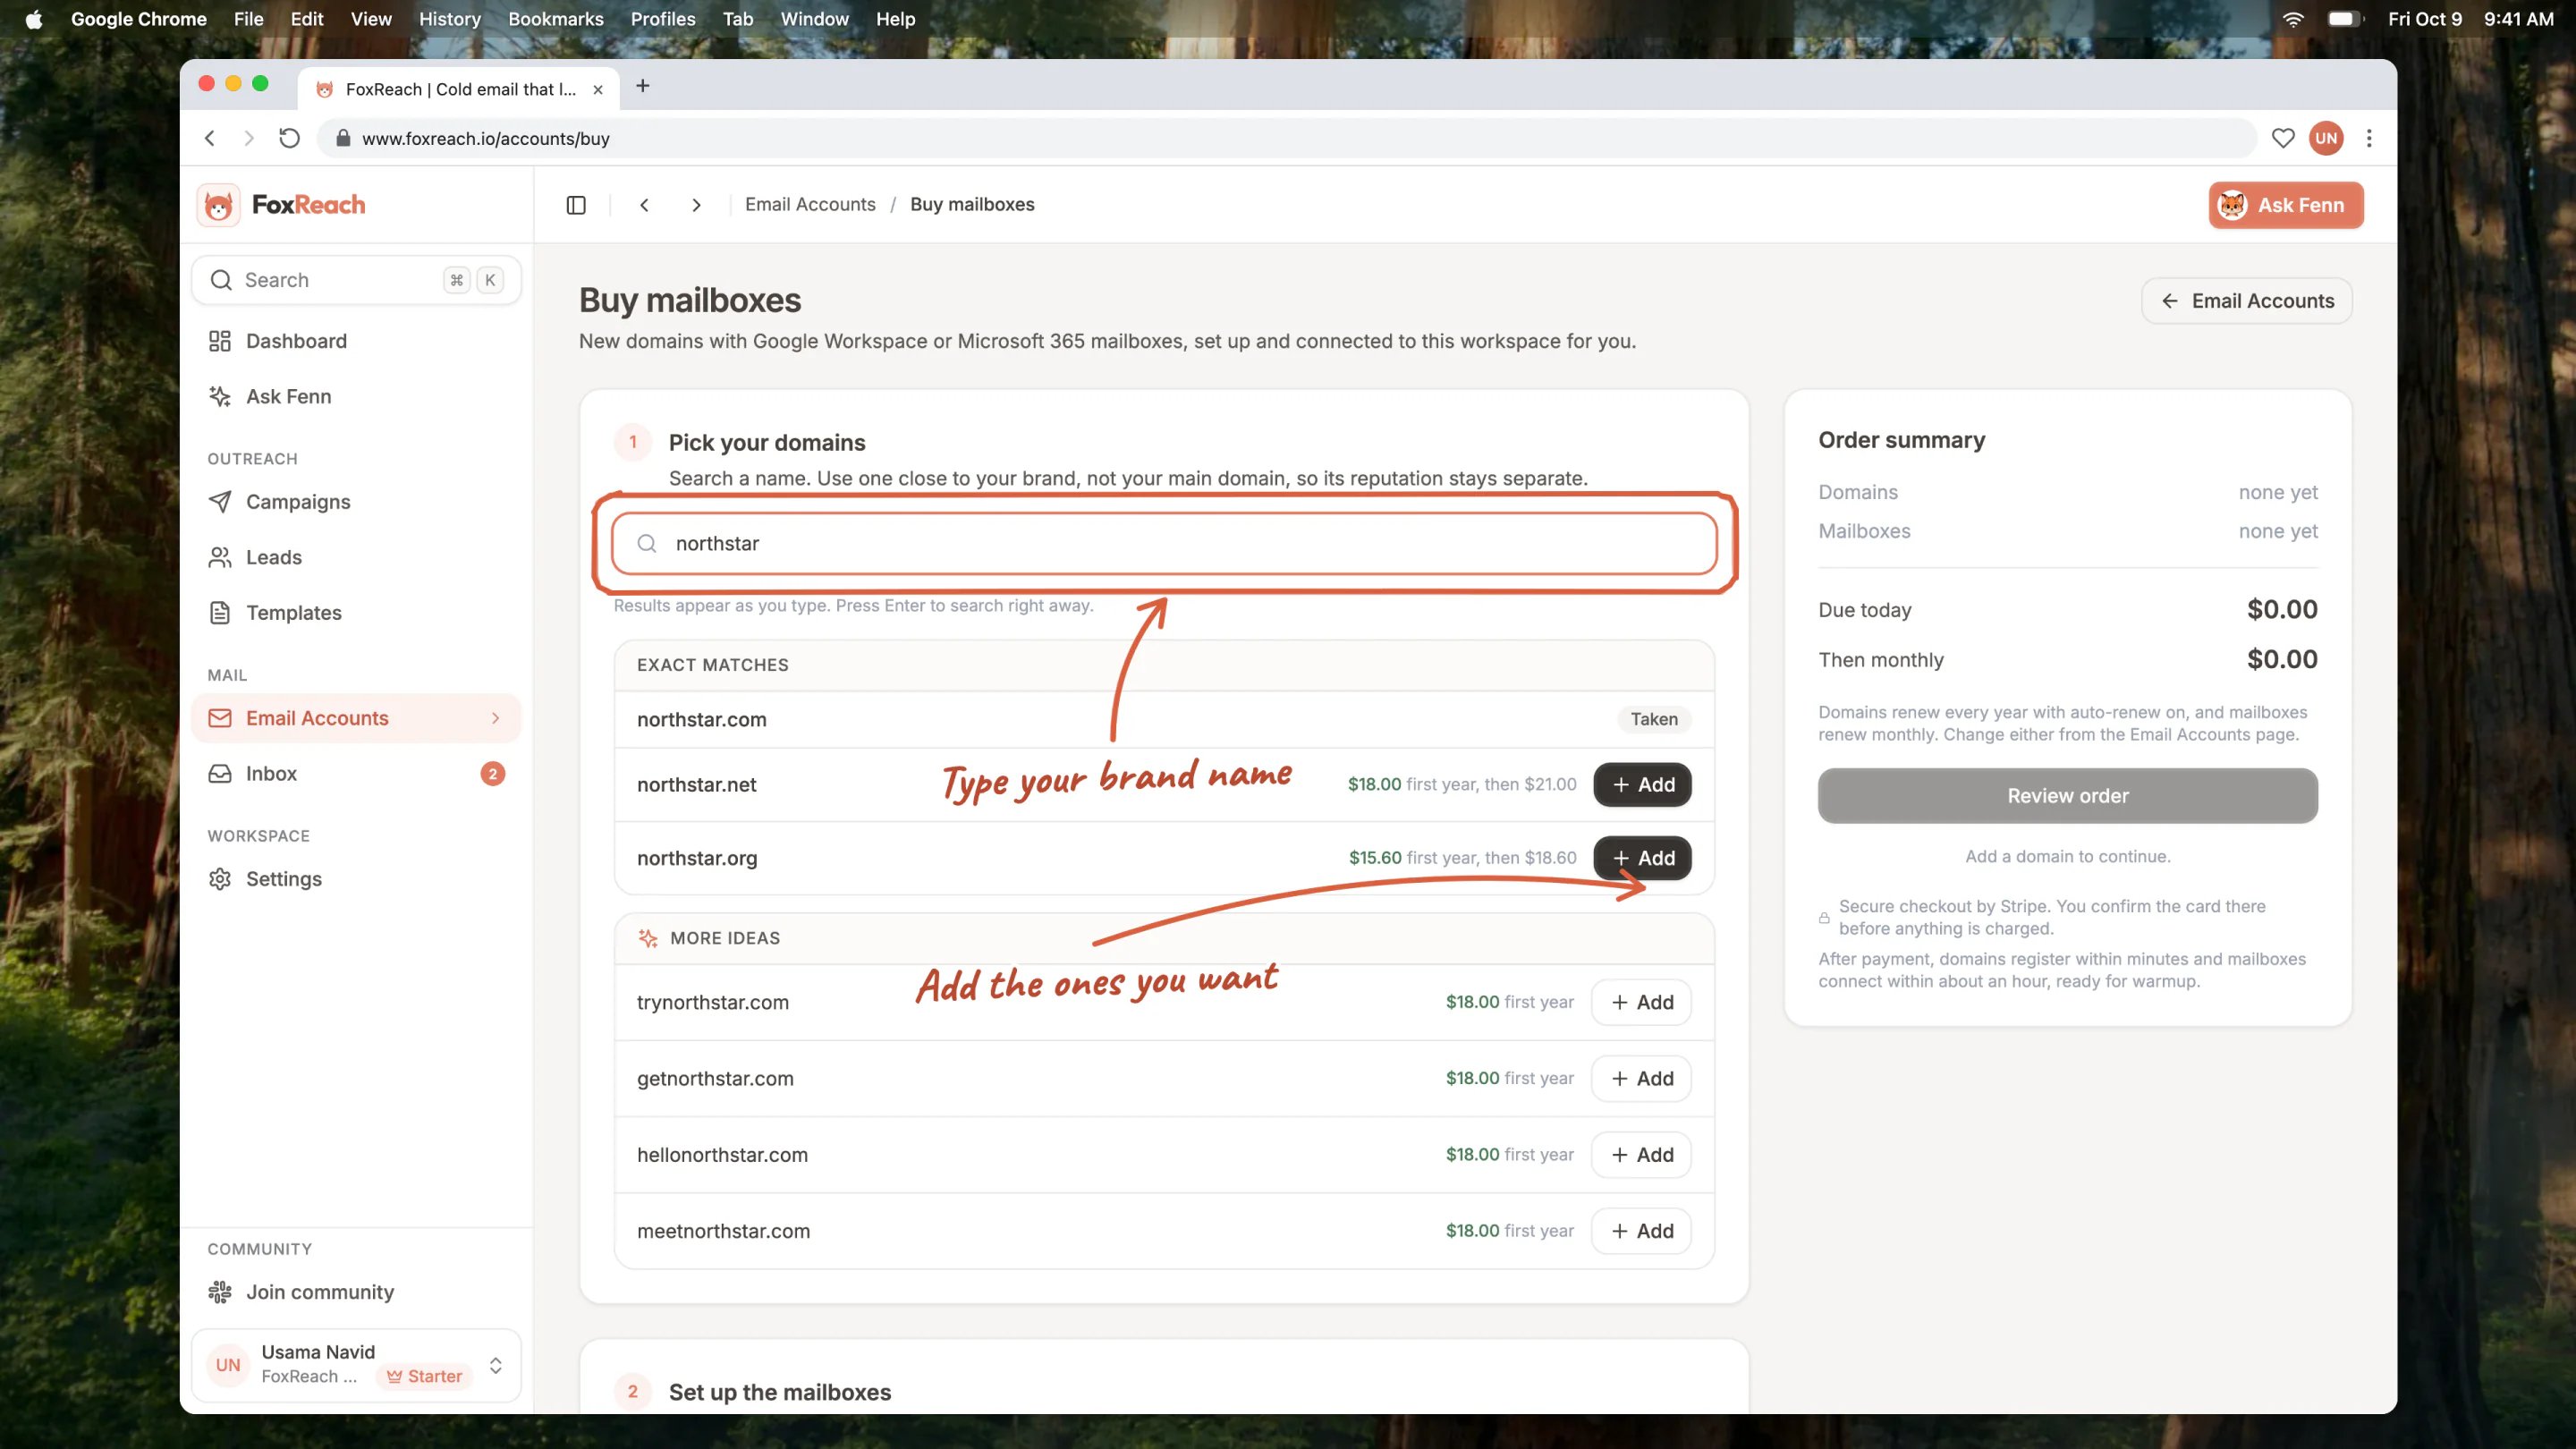The height and width of the screenshot is (1449, 2576).
Task: Click the Review order button
Action: click(x=2067, y=796)
